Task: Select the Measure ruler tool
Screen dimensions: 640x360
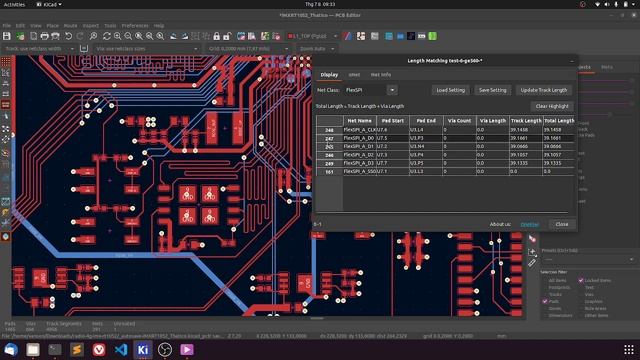Action: pyautogui.click(x=532, y=263)
